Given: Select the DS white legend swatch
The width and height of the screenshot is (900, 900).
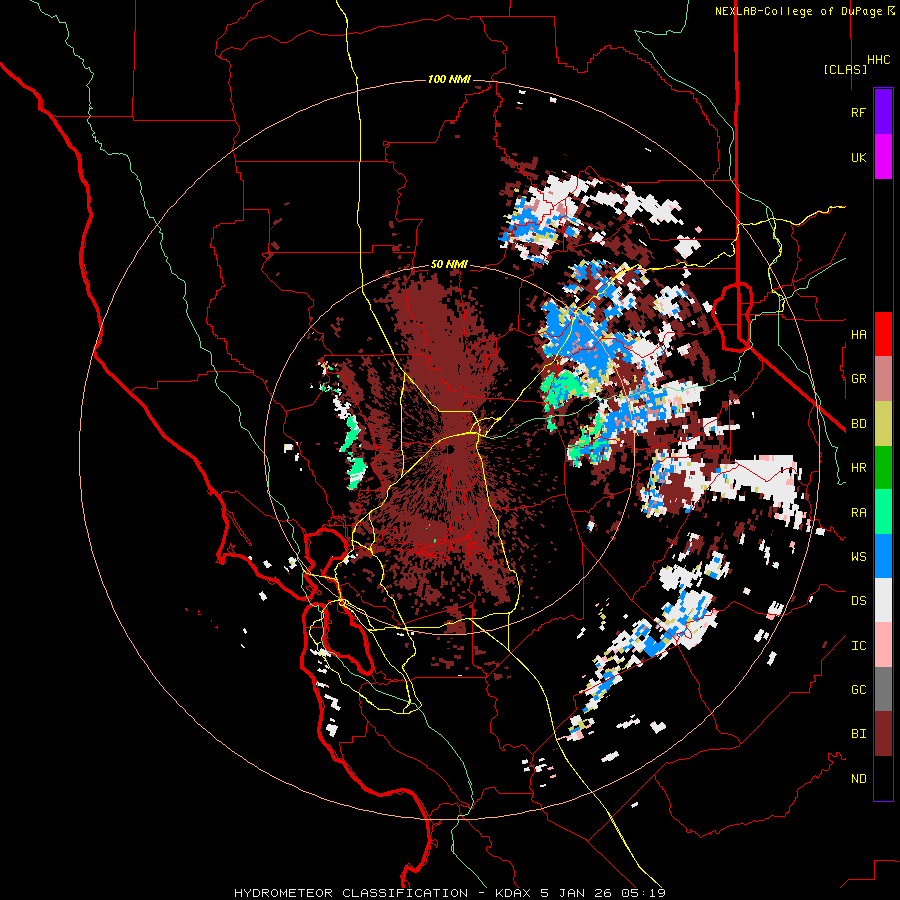Looking at the screenshot, I should [883, 600].
